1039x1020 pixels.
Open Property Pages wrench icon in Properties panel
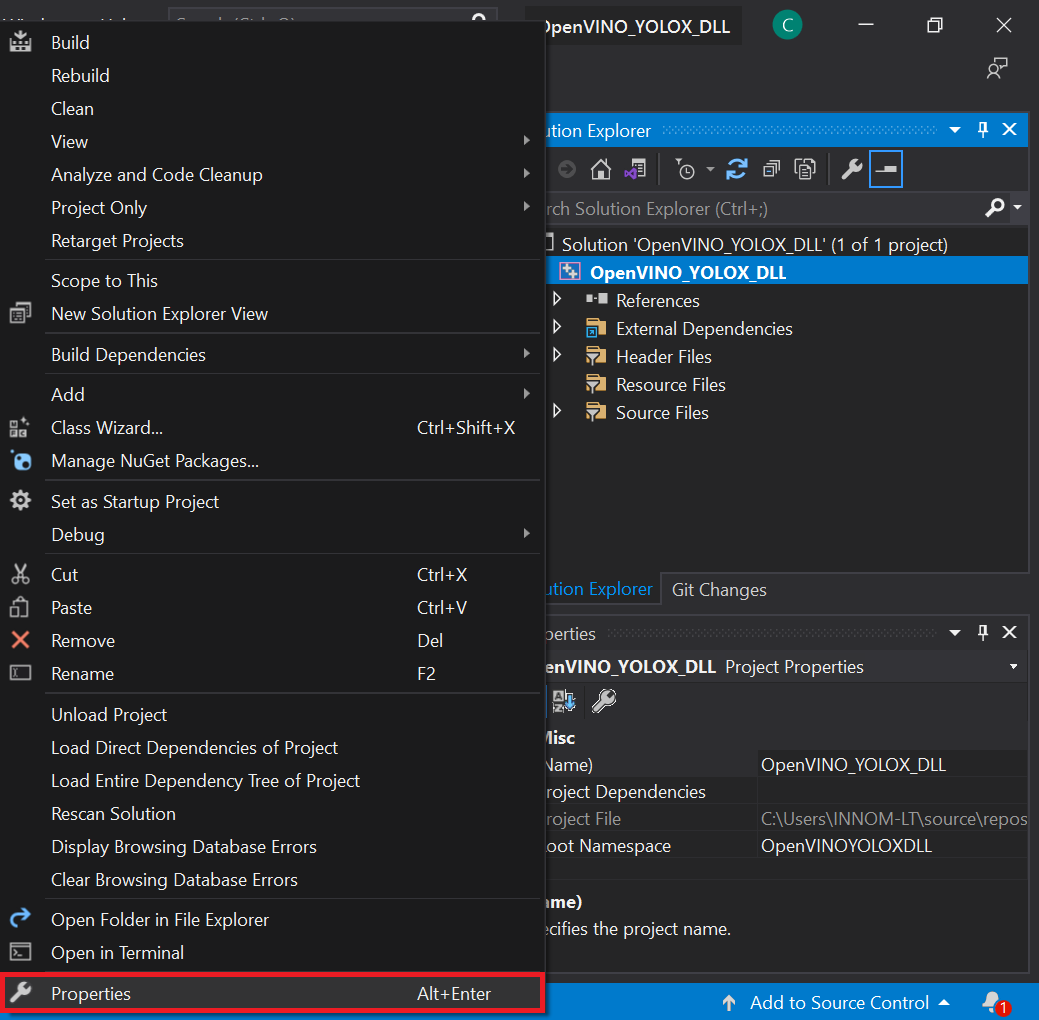coord(603,701)
